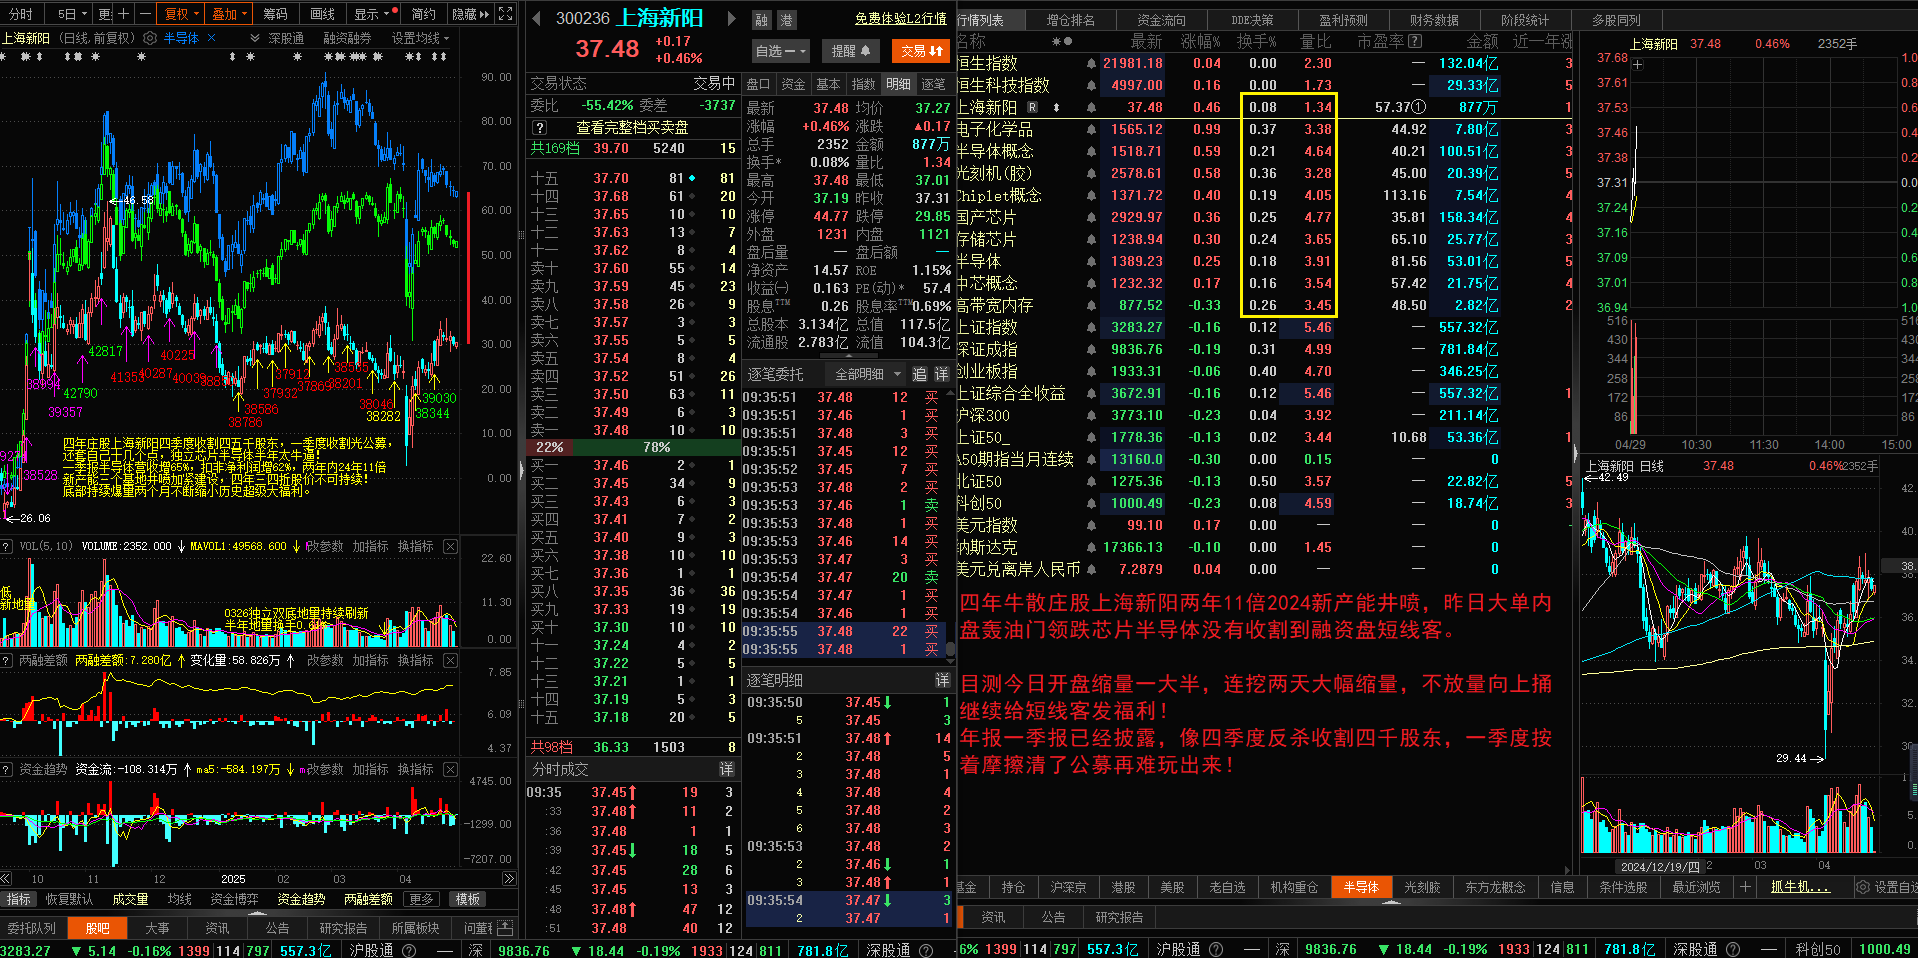
Task: Go to previous stock with left arrow
Action: click(x=536, y=18)
